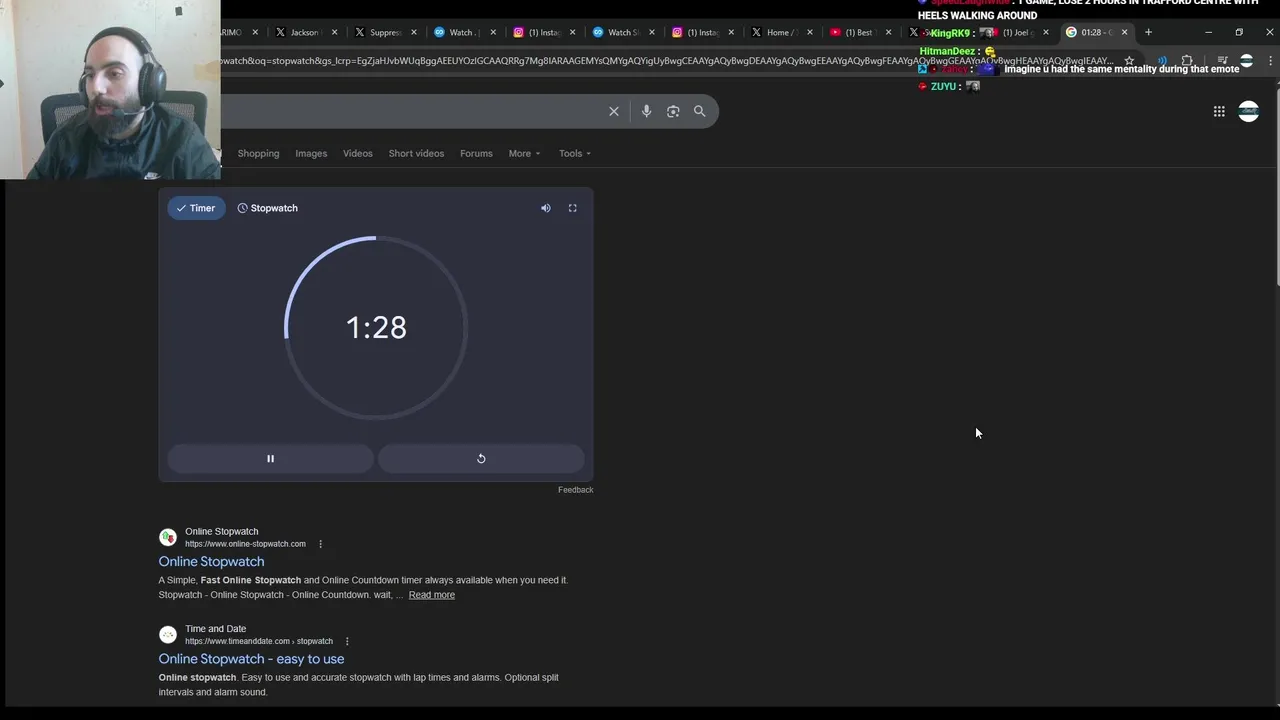Close the Jackson browser tab
The image size is (1280, 720).
[x=334, y=32]
